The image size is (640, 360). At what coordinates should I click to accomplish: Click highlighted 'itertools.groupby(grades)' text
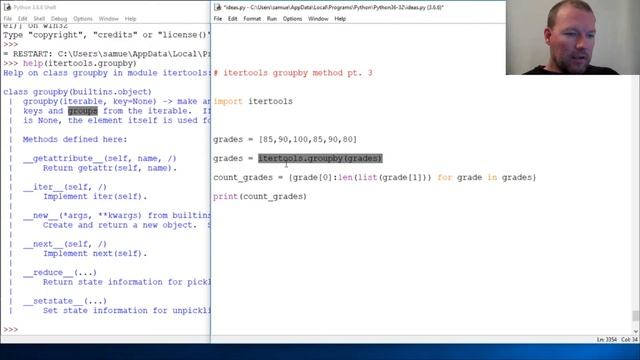pos(320,158)
